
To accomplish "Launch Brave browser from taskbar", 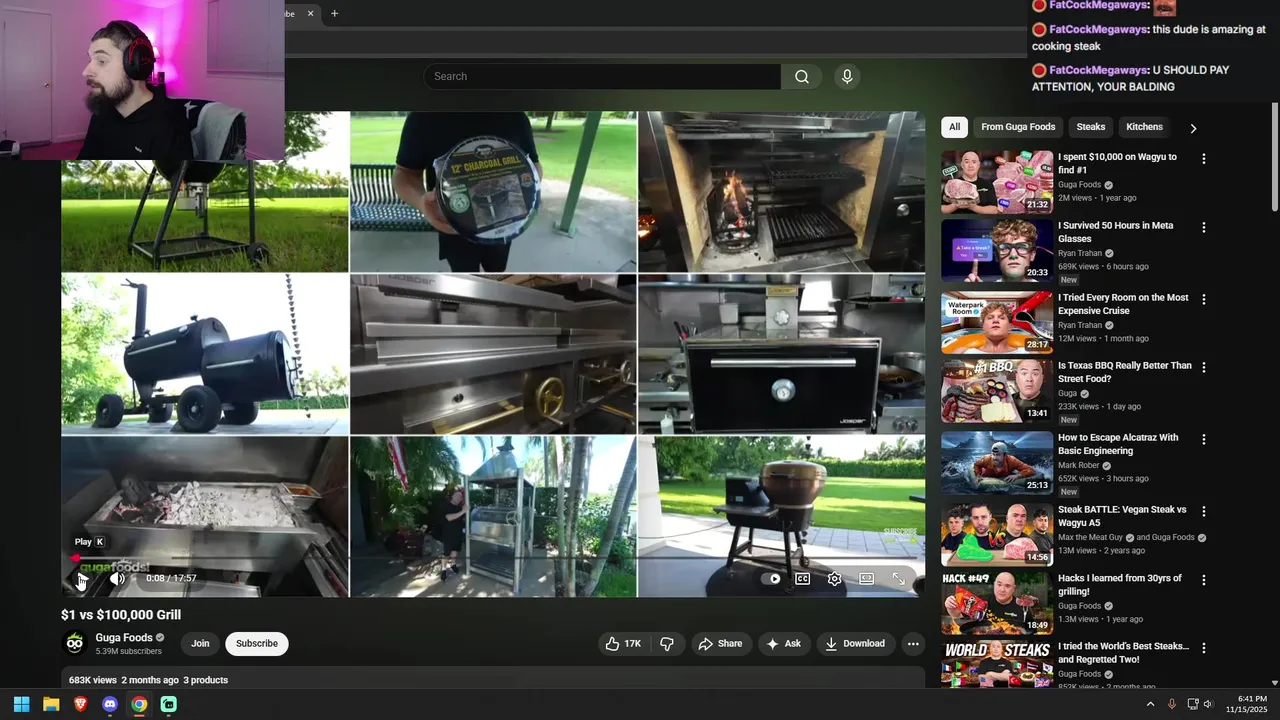I will point(81,704).
